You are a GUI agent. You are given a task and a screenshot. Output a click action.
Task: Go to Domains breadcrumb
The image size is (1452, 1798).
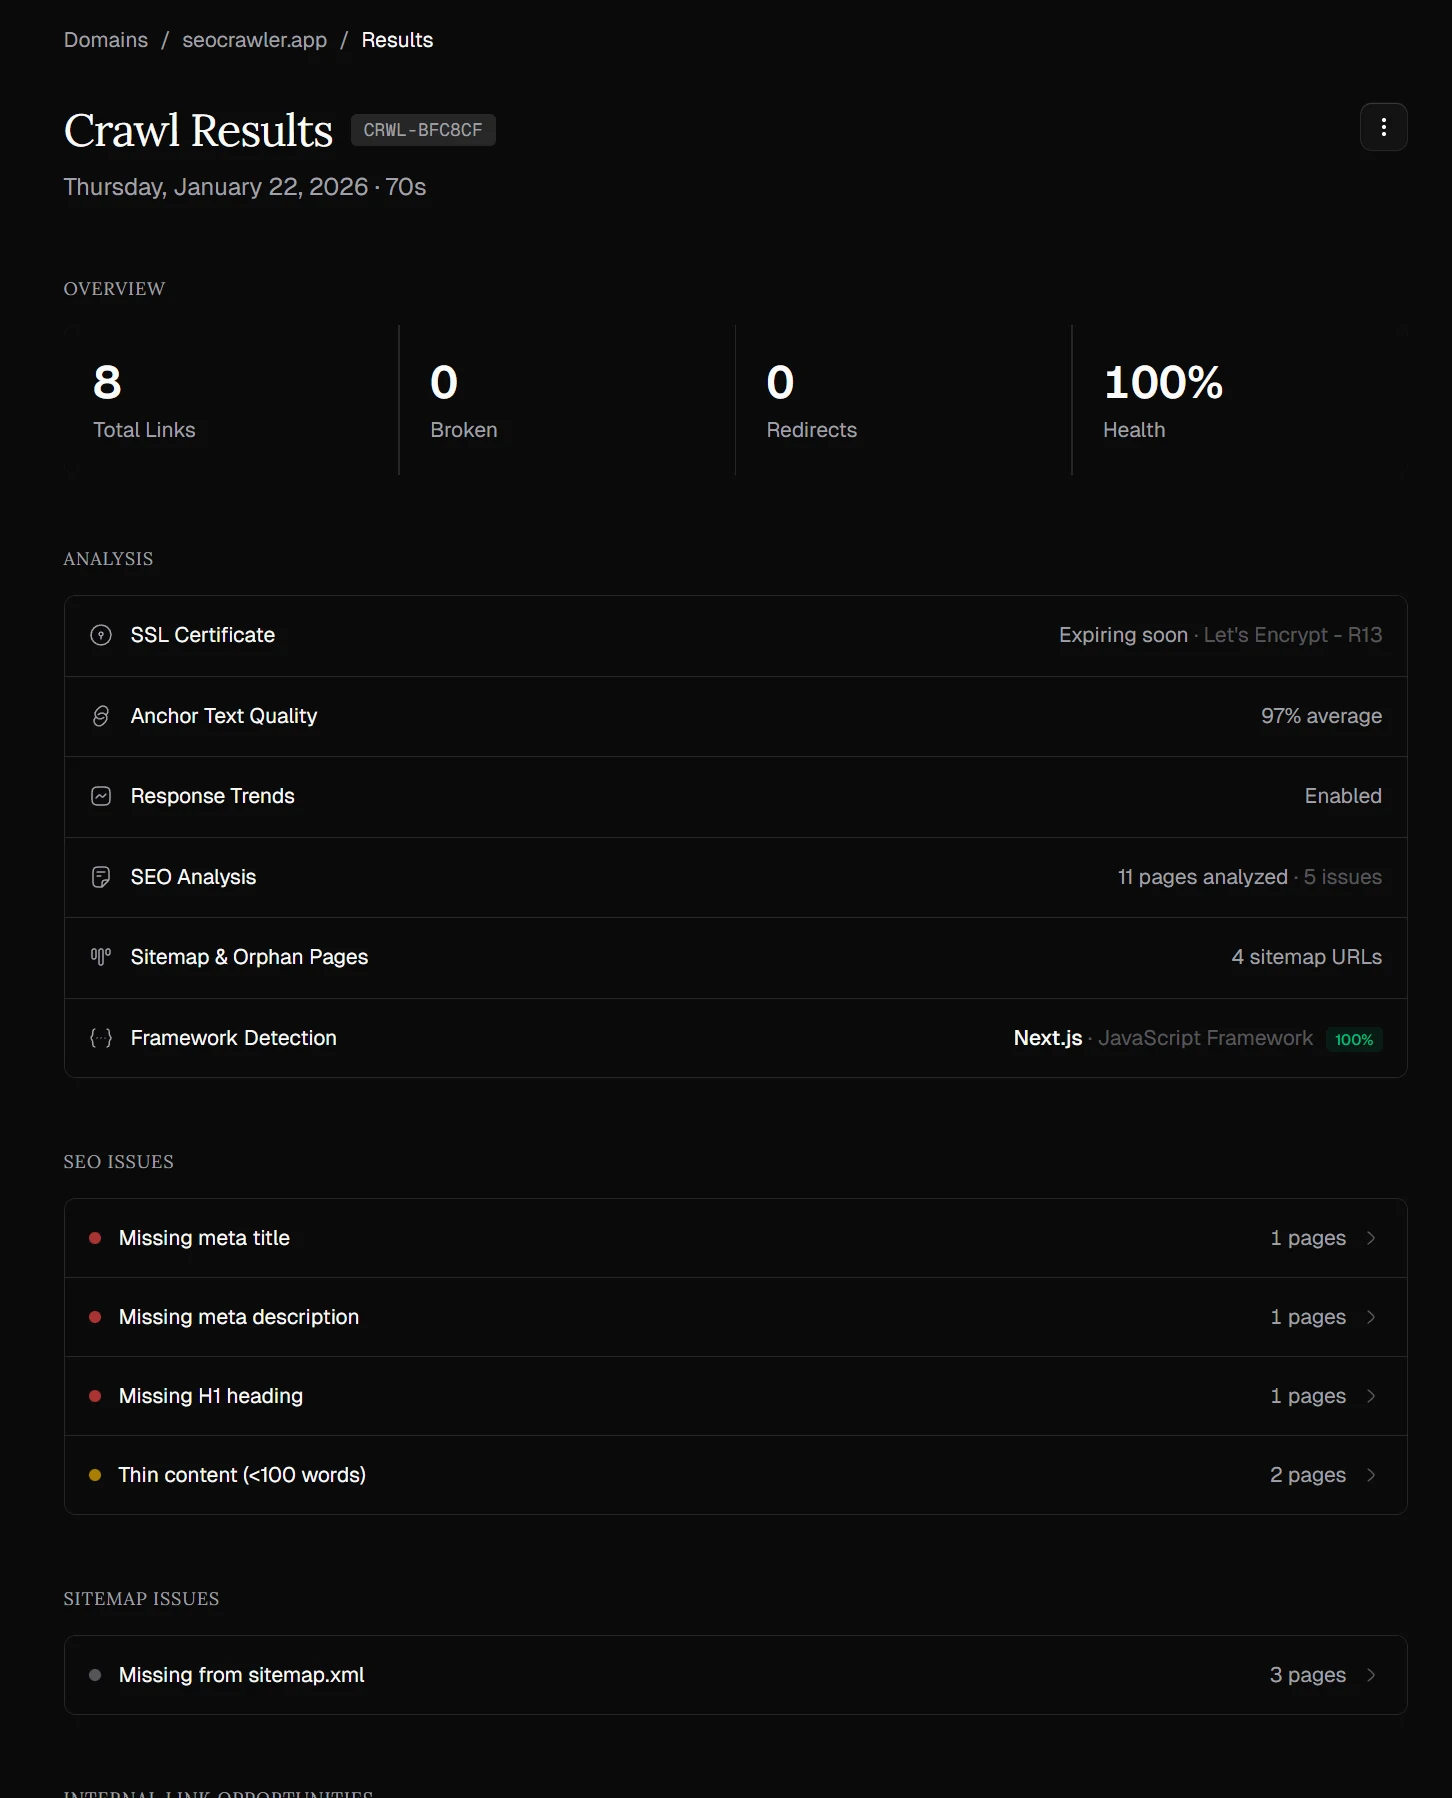click(106, 40)
